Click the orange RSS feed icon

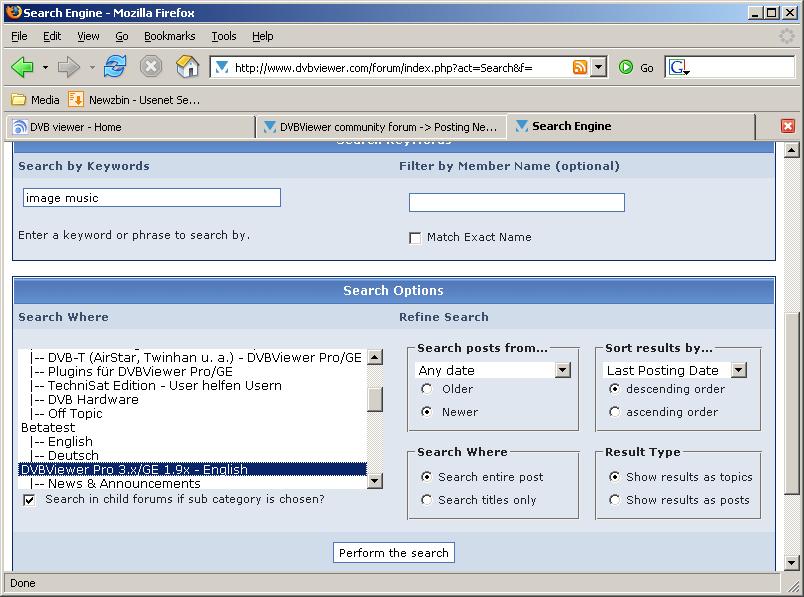579,67
